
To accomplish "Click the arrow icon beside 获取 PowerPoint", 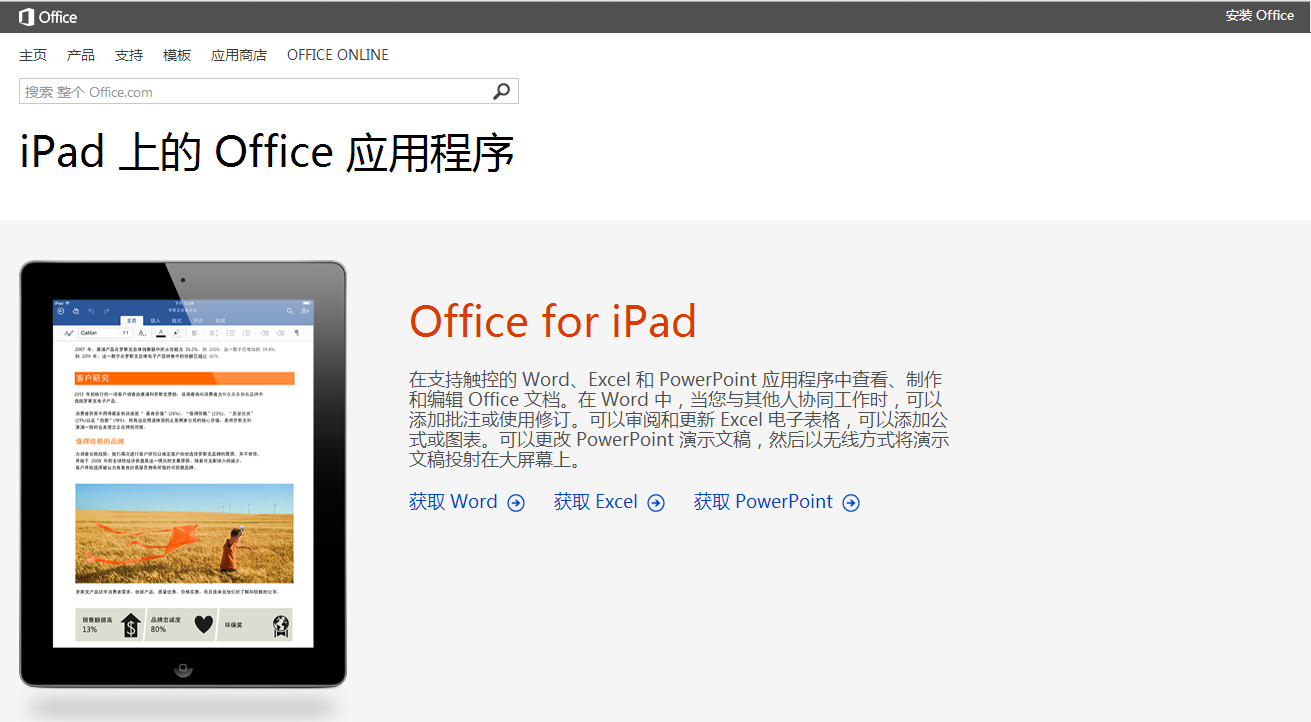I will 851,503.
